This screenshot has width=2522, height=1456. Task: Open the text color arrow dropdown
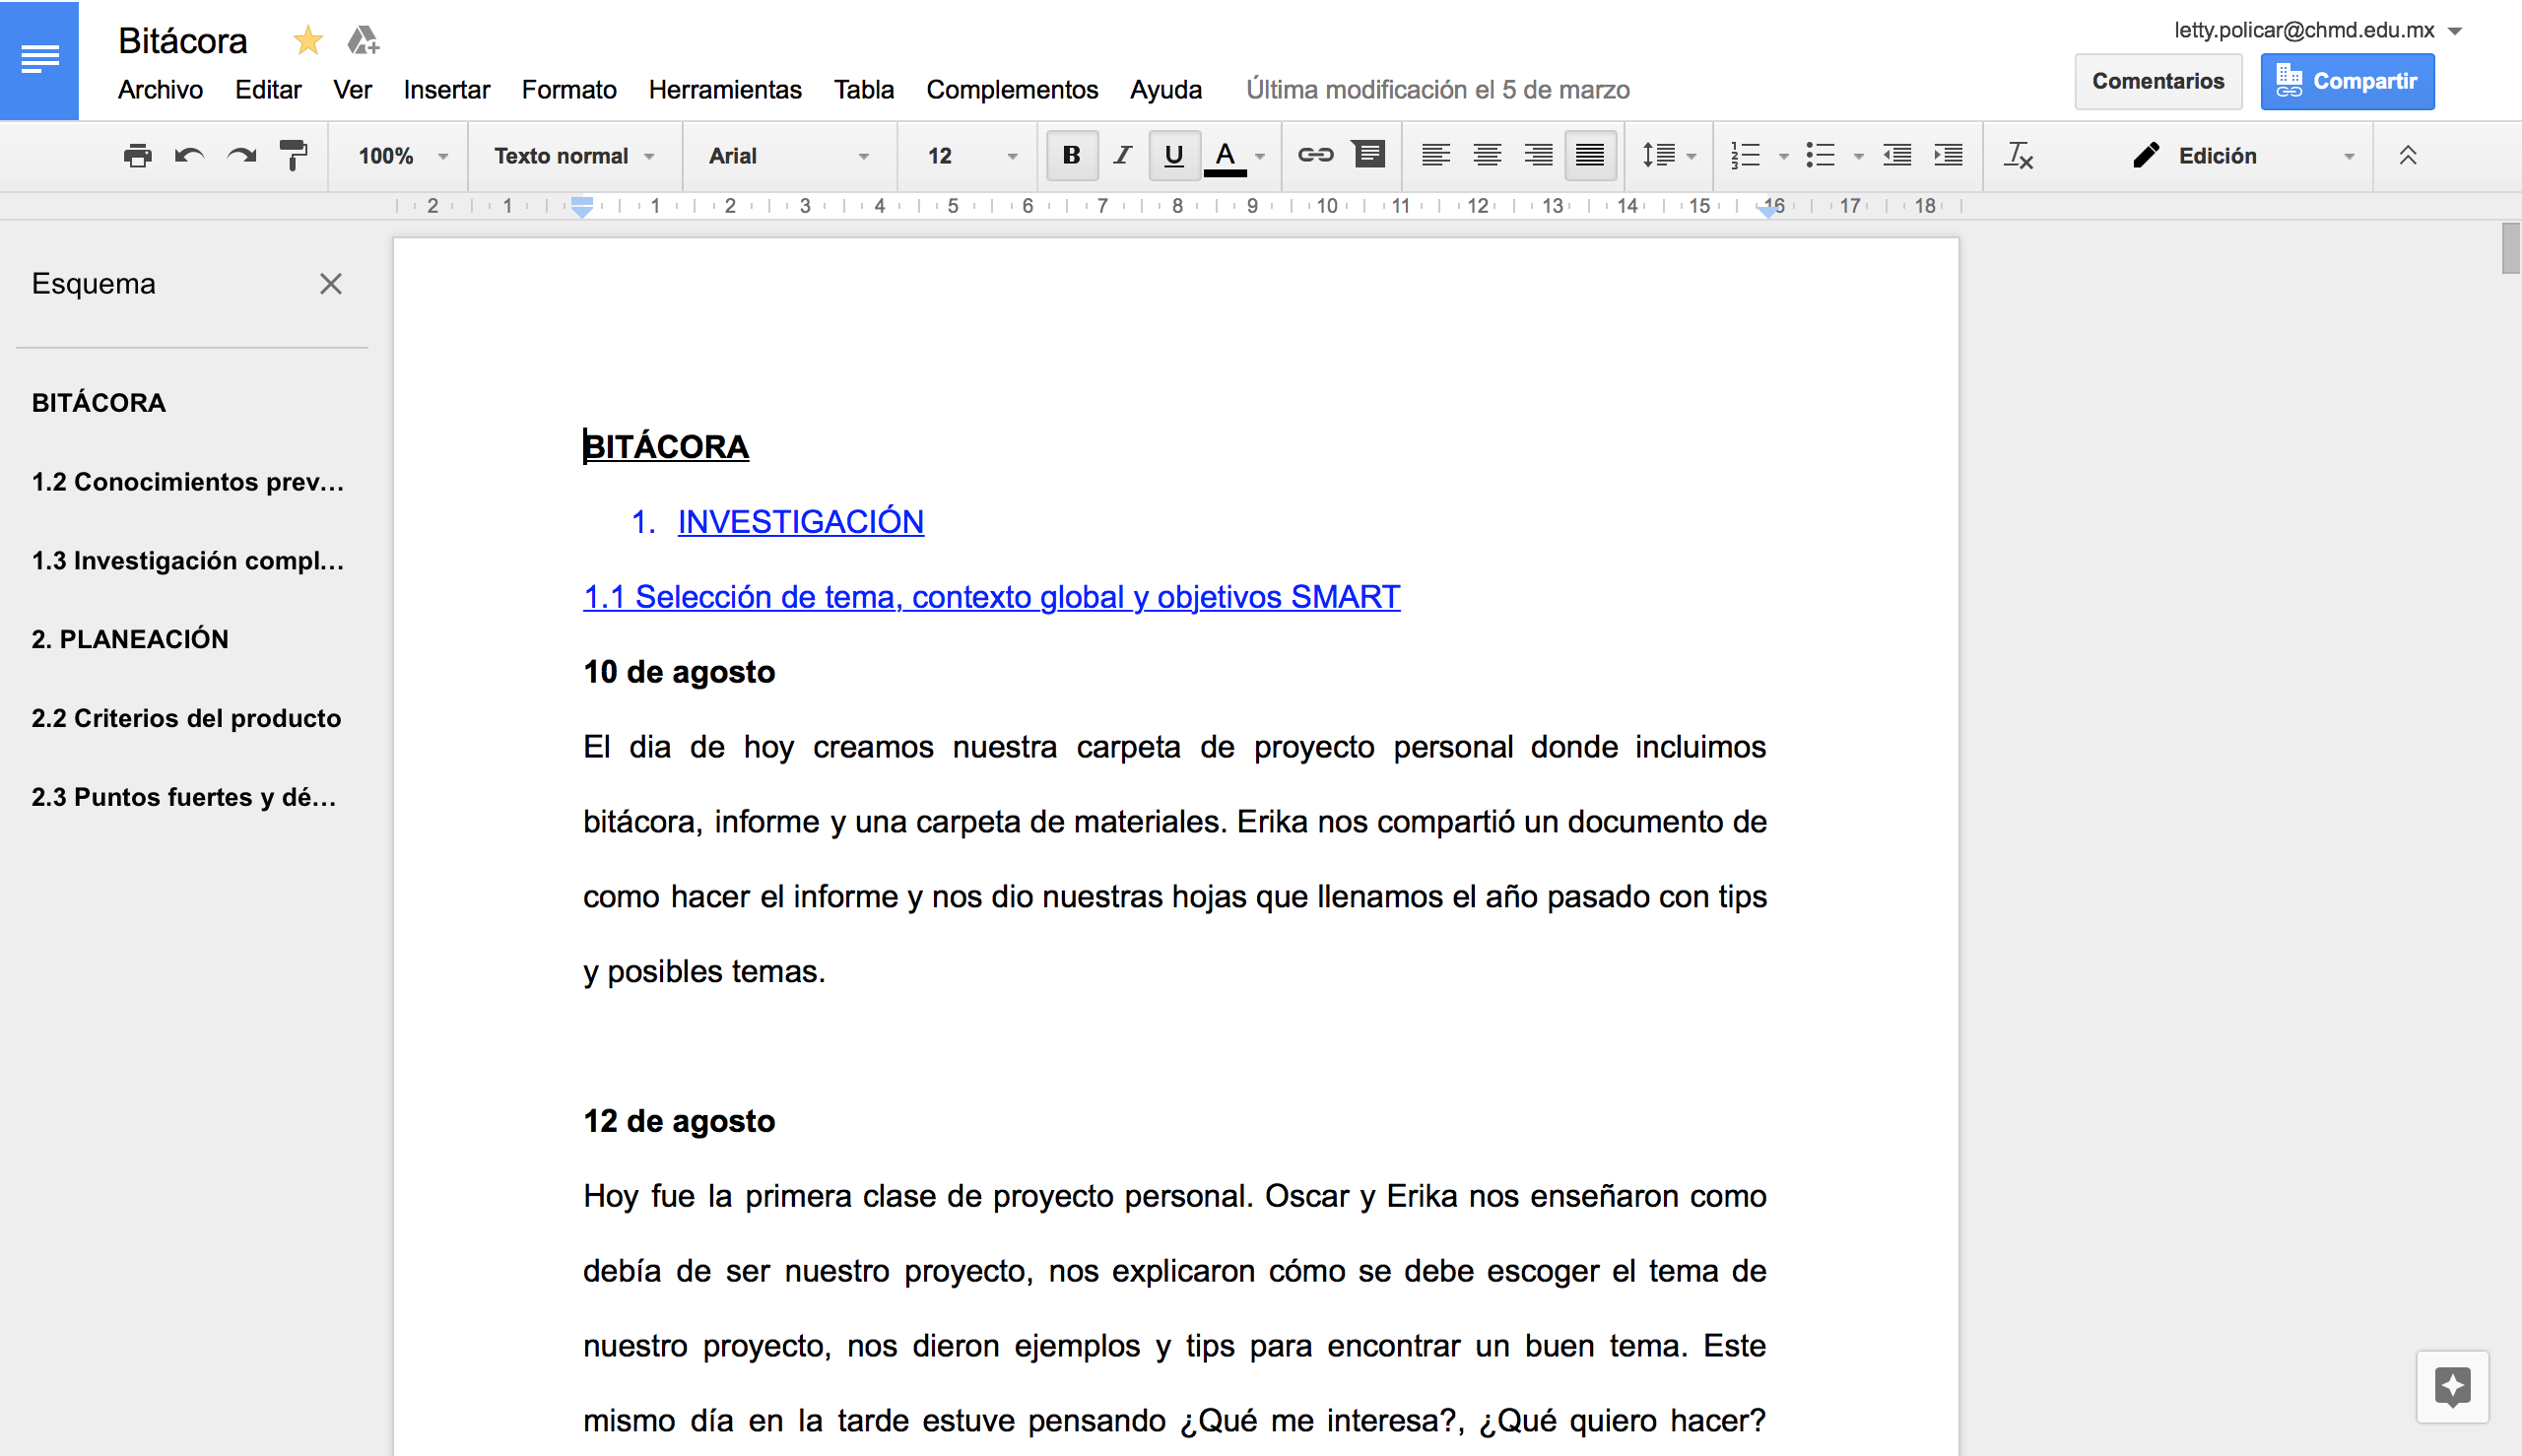tap(1260, 156)
